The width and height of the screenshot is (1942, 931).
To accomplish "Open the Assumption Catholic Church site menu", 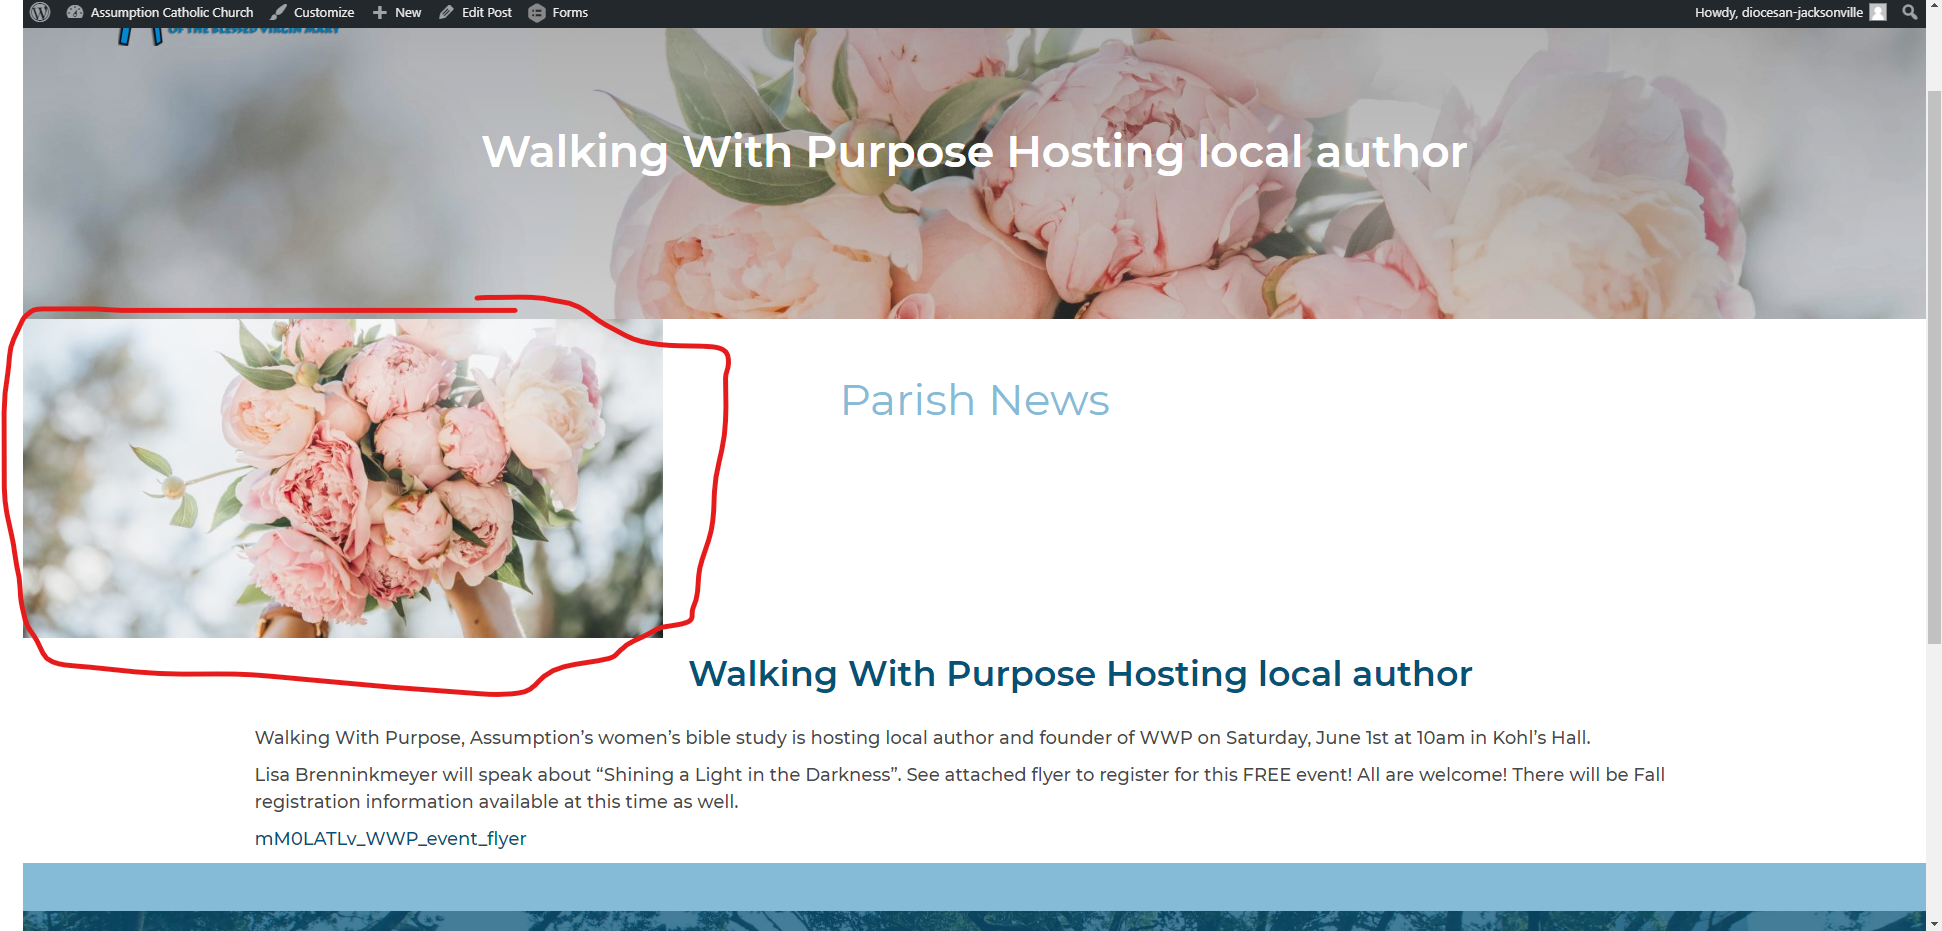I will coord(171,13).
